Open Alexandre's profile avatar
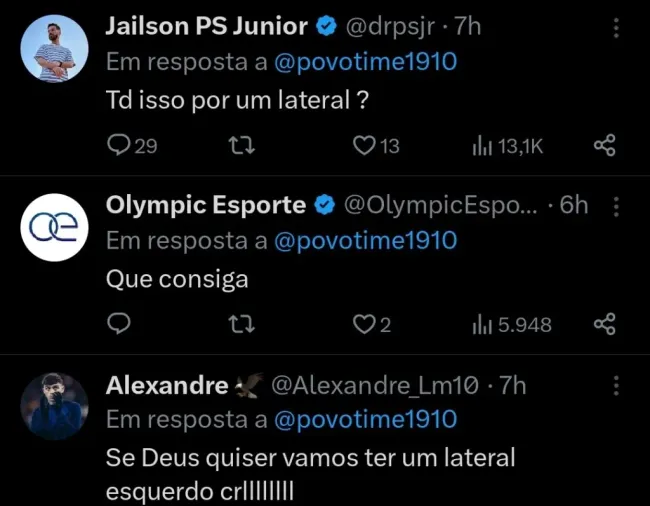Screen dimensions: 650x506 pos(54,406)
